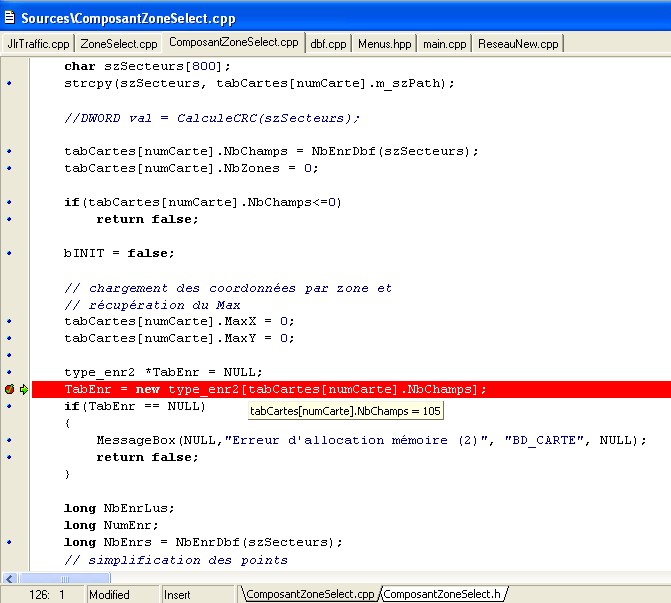Toggle breakpoint dot beside MessageBox line

pyautogui.click(x=9, y=440)
